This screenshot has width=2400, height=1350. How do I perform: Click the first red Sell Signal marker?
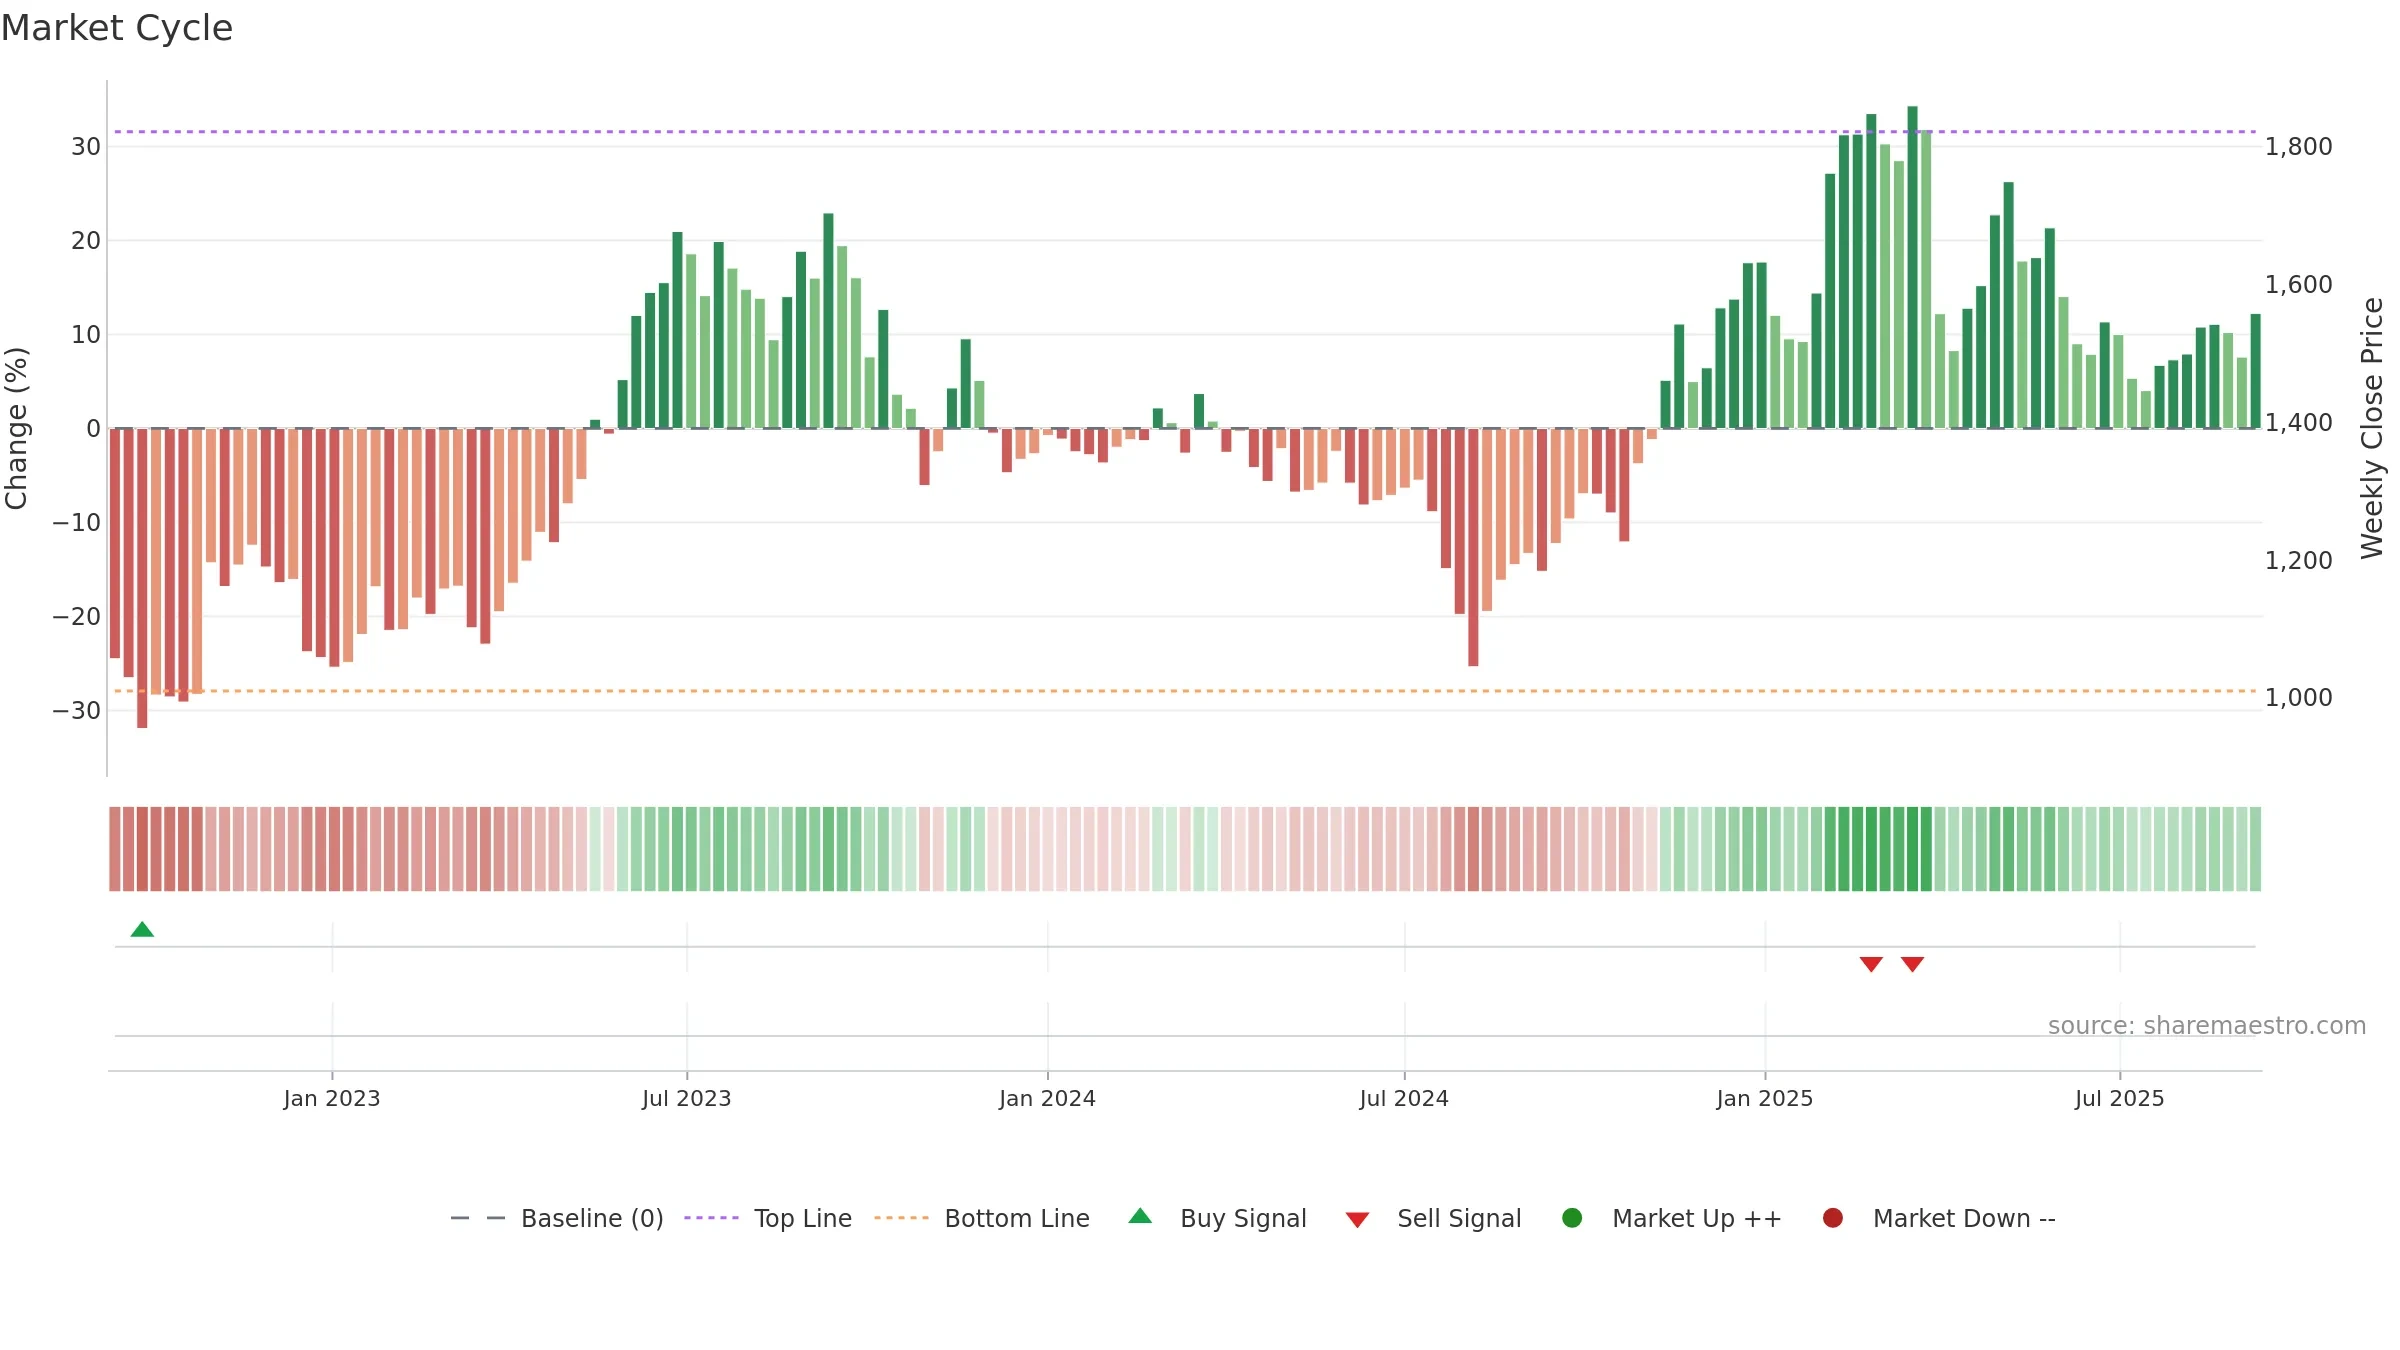[1871, 964]
